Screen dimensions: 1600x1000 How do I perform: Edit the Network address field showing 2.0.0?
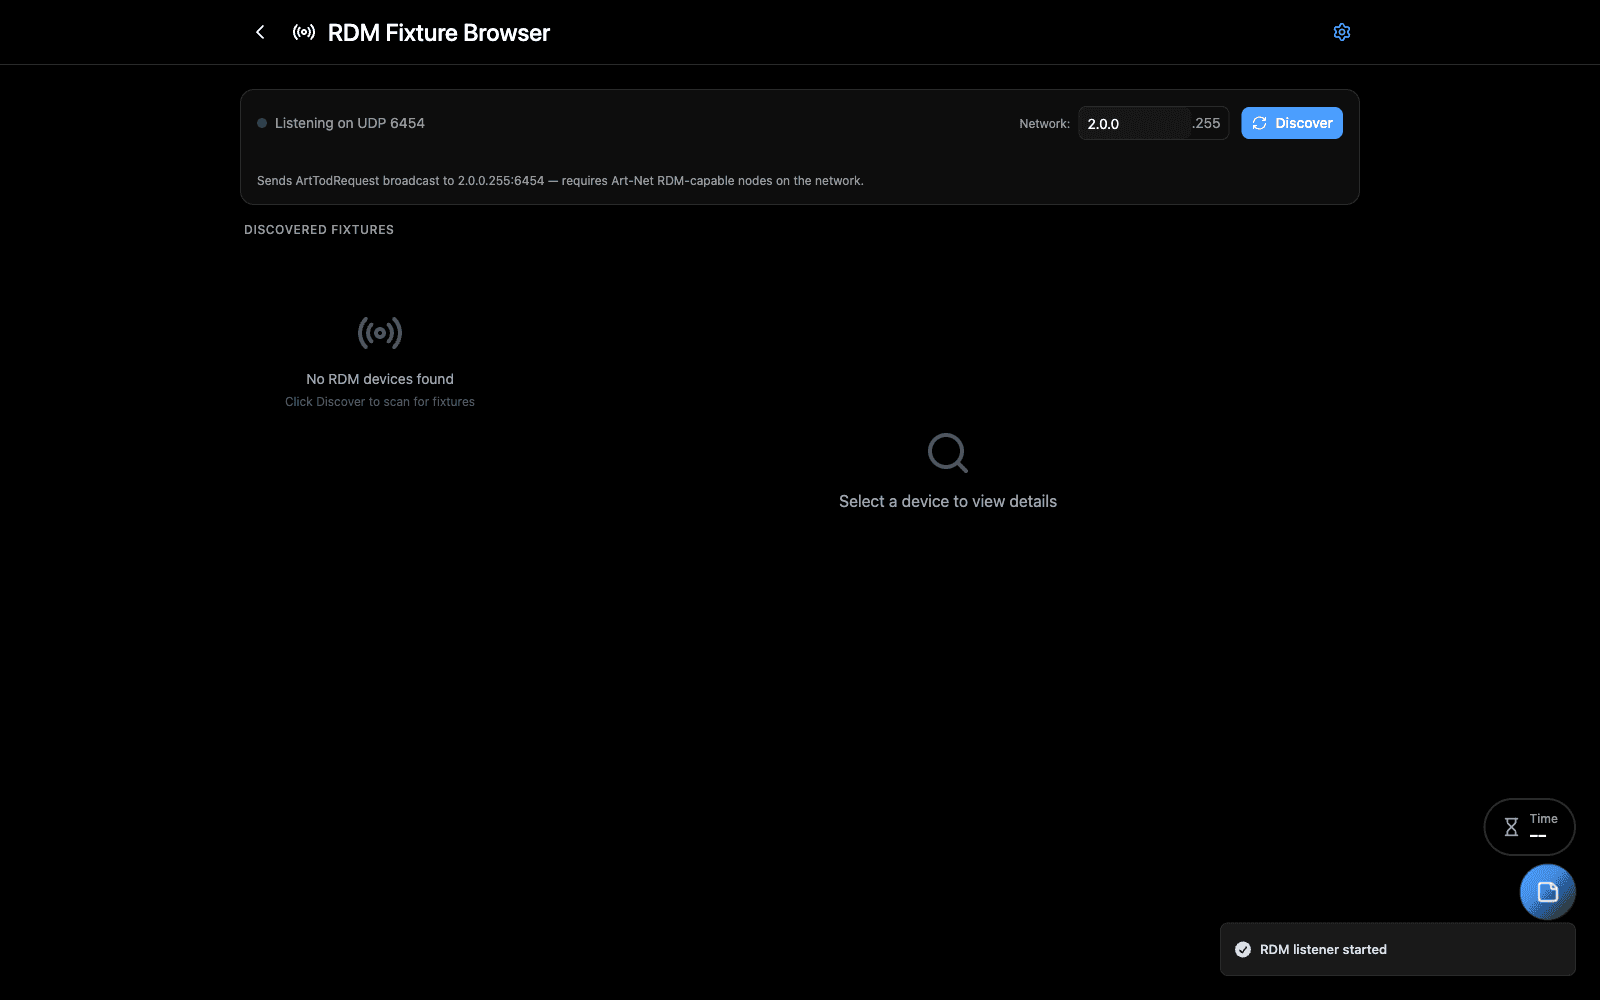pos(1134,124)
